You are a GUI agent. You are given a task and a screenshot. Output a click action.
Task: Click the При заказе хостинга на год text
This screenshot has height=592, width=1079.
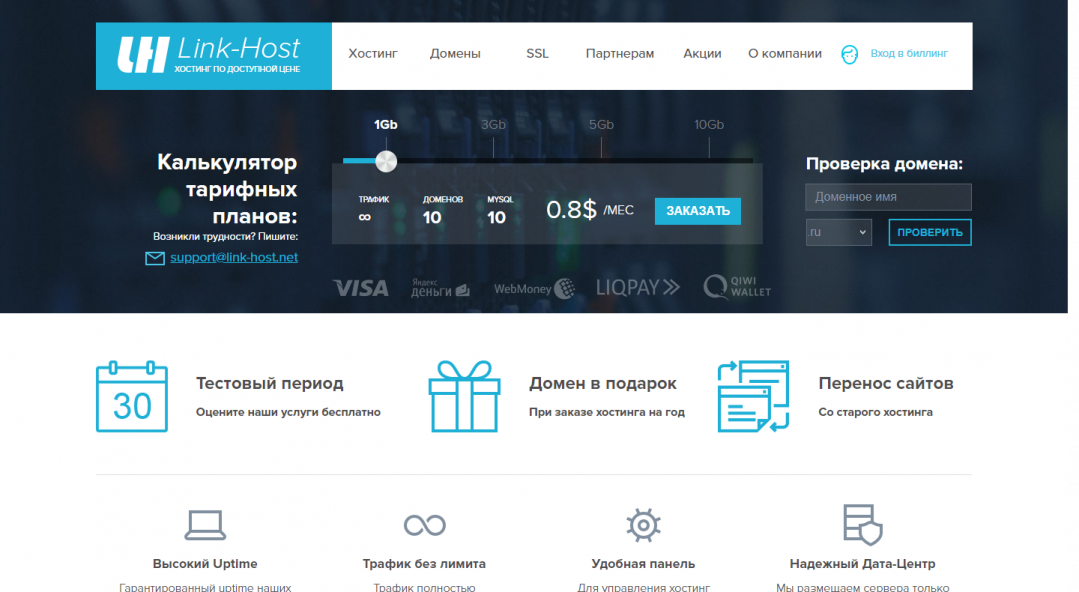[607, 412]
